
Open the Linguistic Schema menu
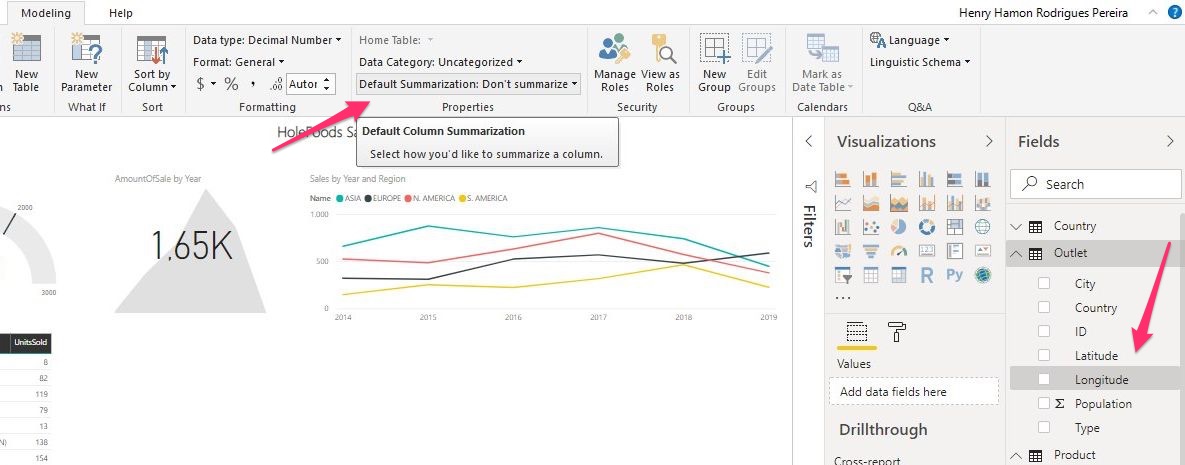pos(919,62)
